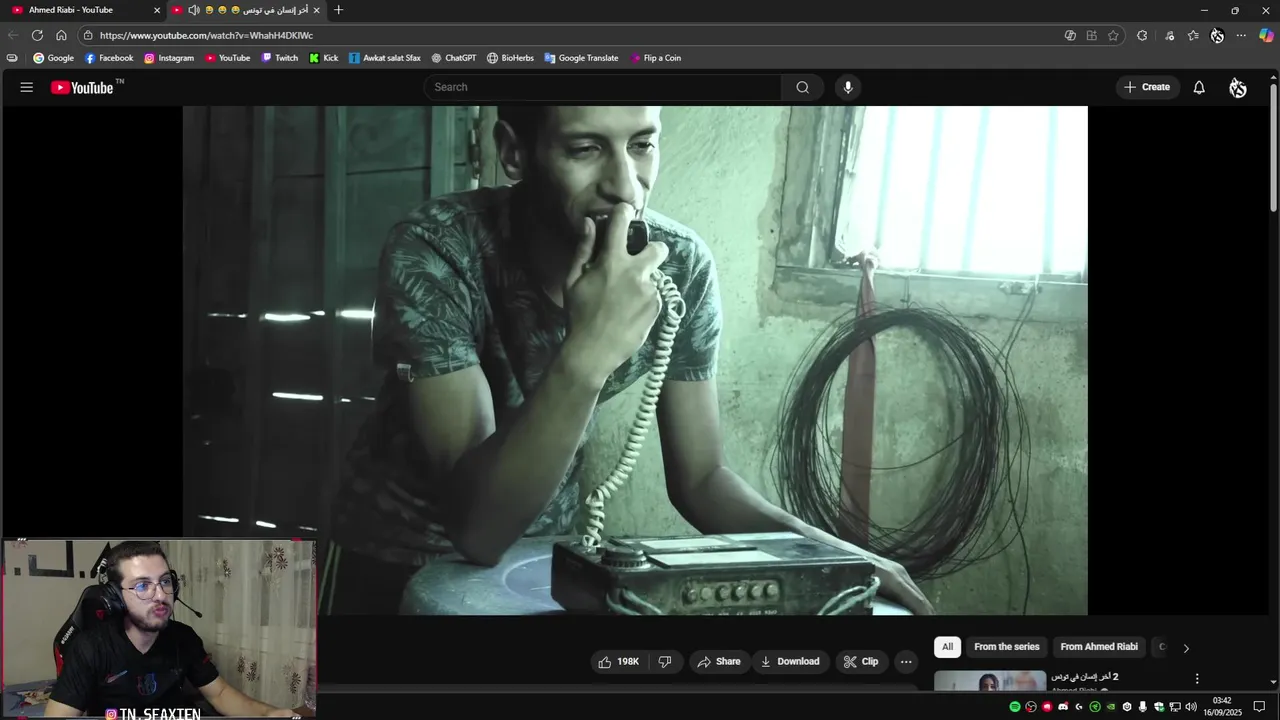The height and width of the screenshot is (720, 1280).
Task: Go to the browser home page
Action: click(61, 35)
